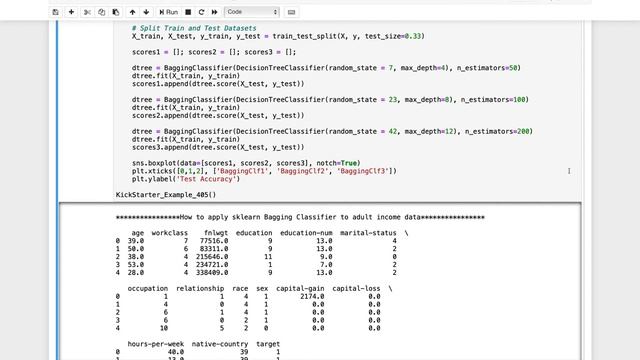Interrupt the kernel with stop icon
The height and width of the screenshot is (360, 640).
188,12
